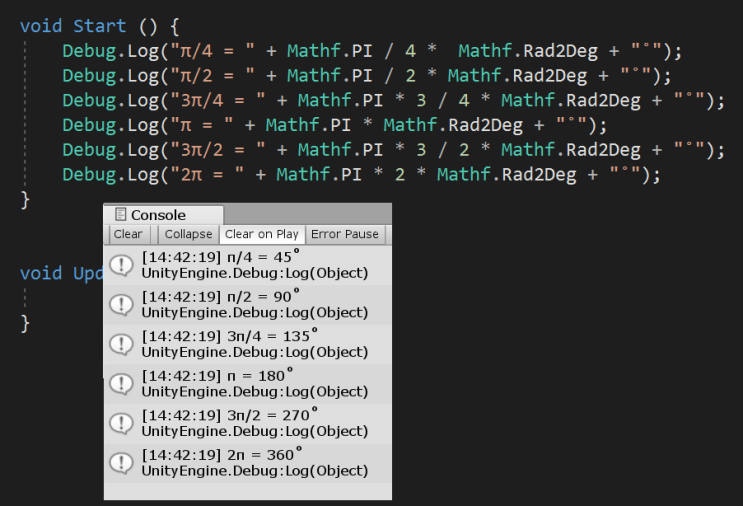Click the info icon beside the 3π/4 log
The image size is (743, 506).
point(121,344)
